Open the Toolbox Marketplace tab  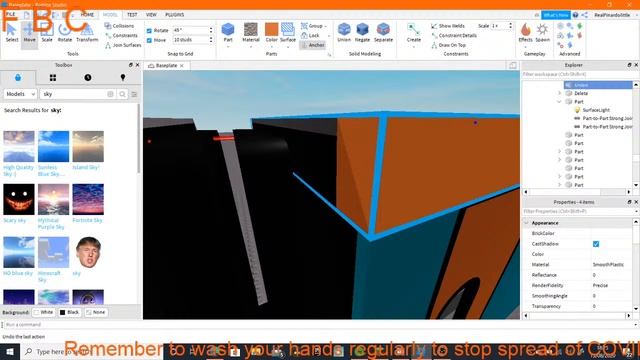coord(18,78)
